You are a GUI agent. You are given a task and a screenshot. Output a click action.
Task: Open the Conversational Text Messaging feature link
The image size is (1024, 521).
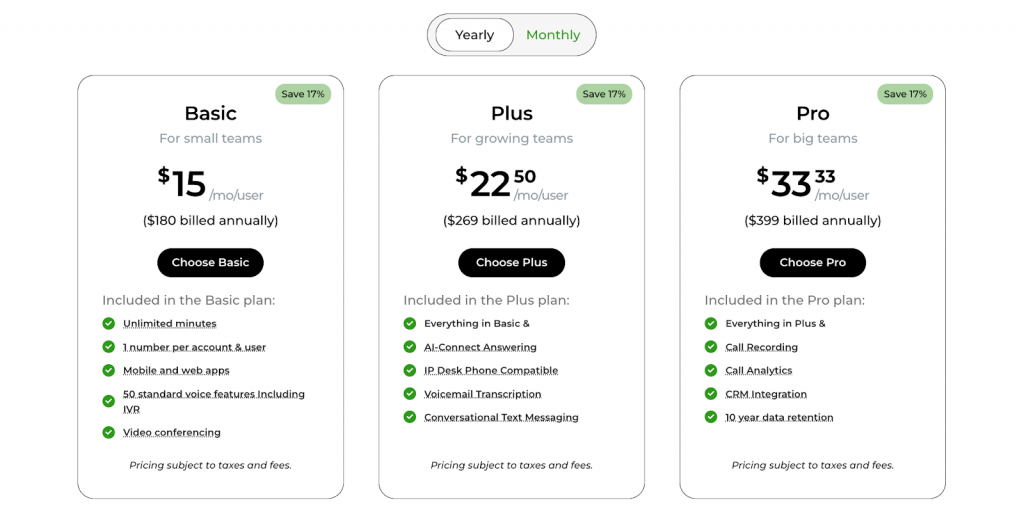point(501,418)
